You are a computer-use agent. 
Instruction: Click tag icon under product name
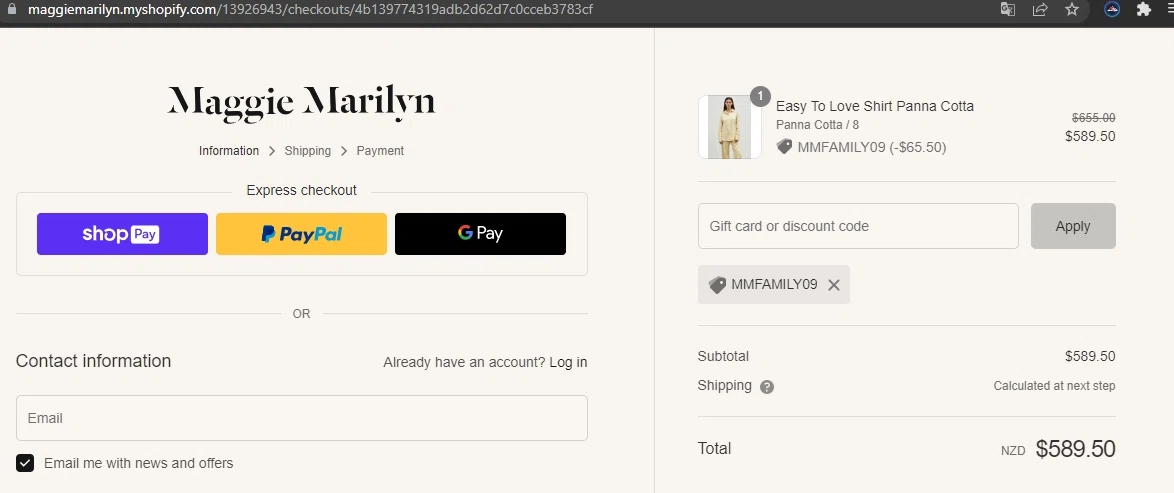(x=784, y=147)
